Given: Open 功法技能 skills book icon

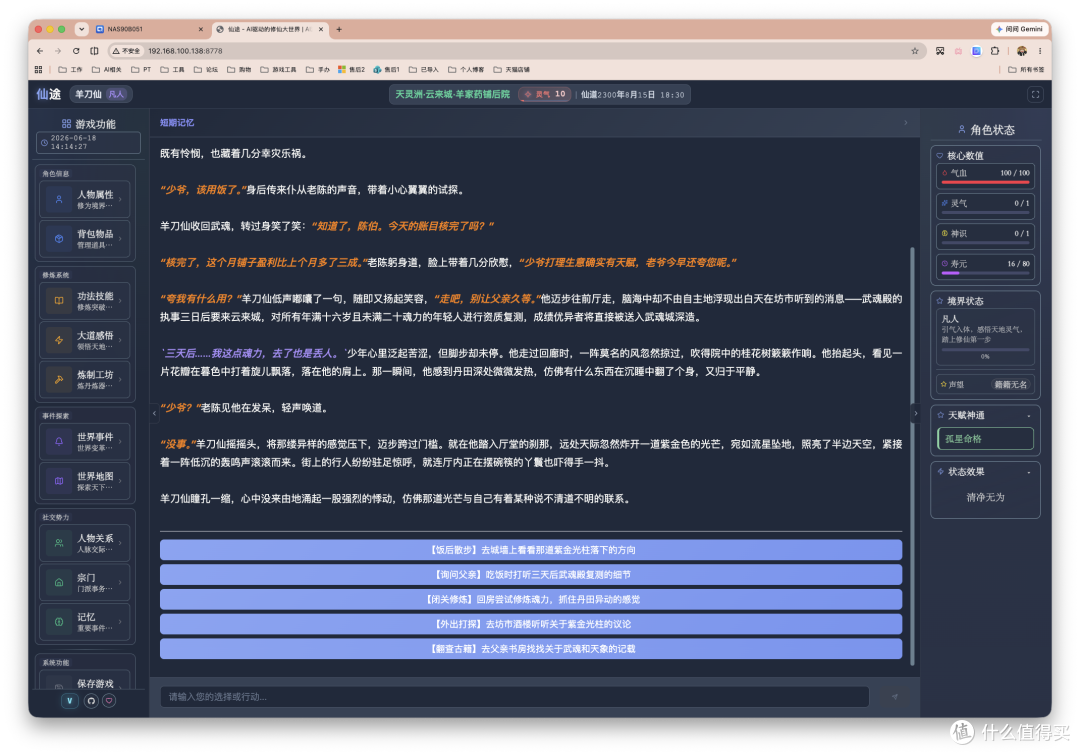Looking at the screenshot, I should pyautogui.click(x=59, y=300).
